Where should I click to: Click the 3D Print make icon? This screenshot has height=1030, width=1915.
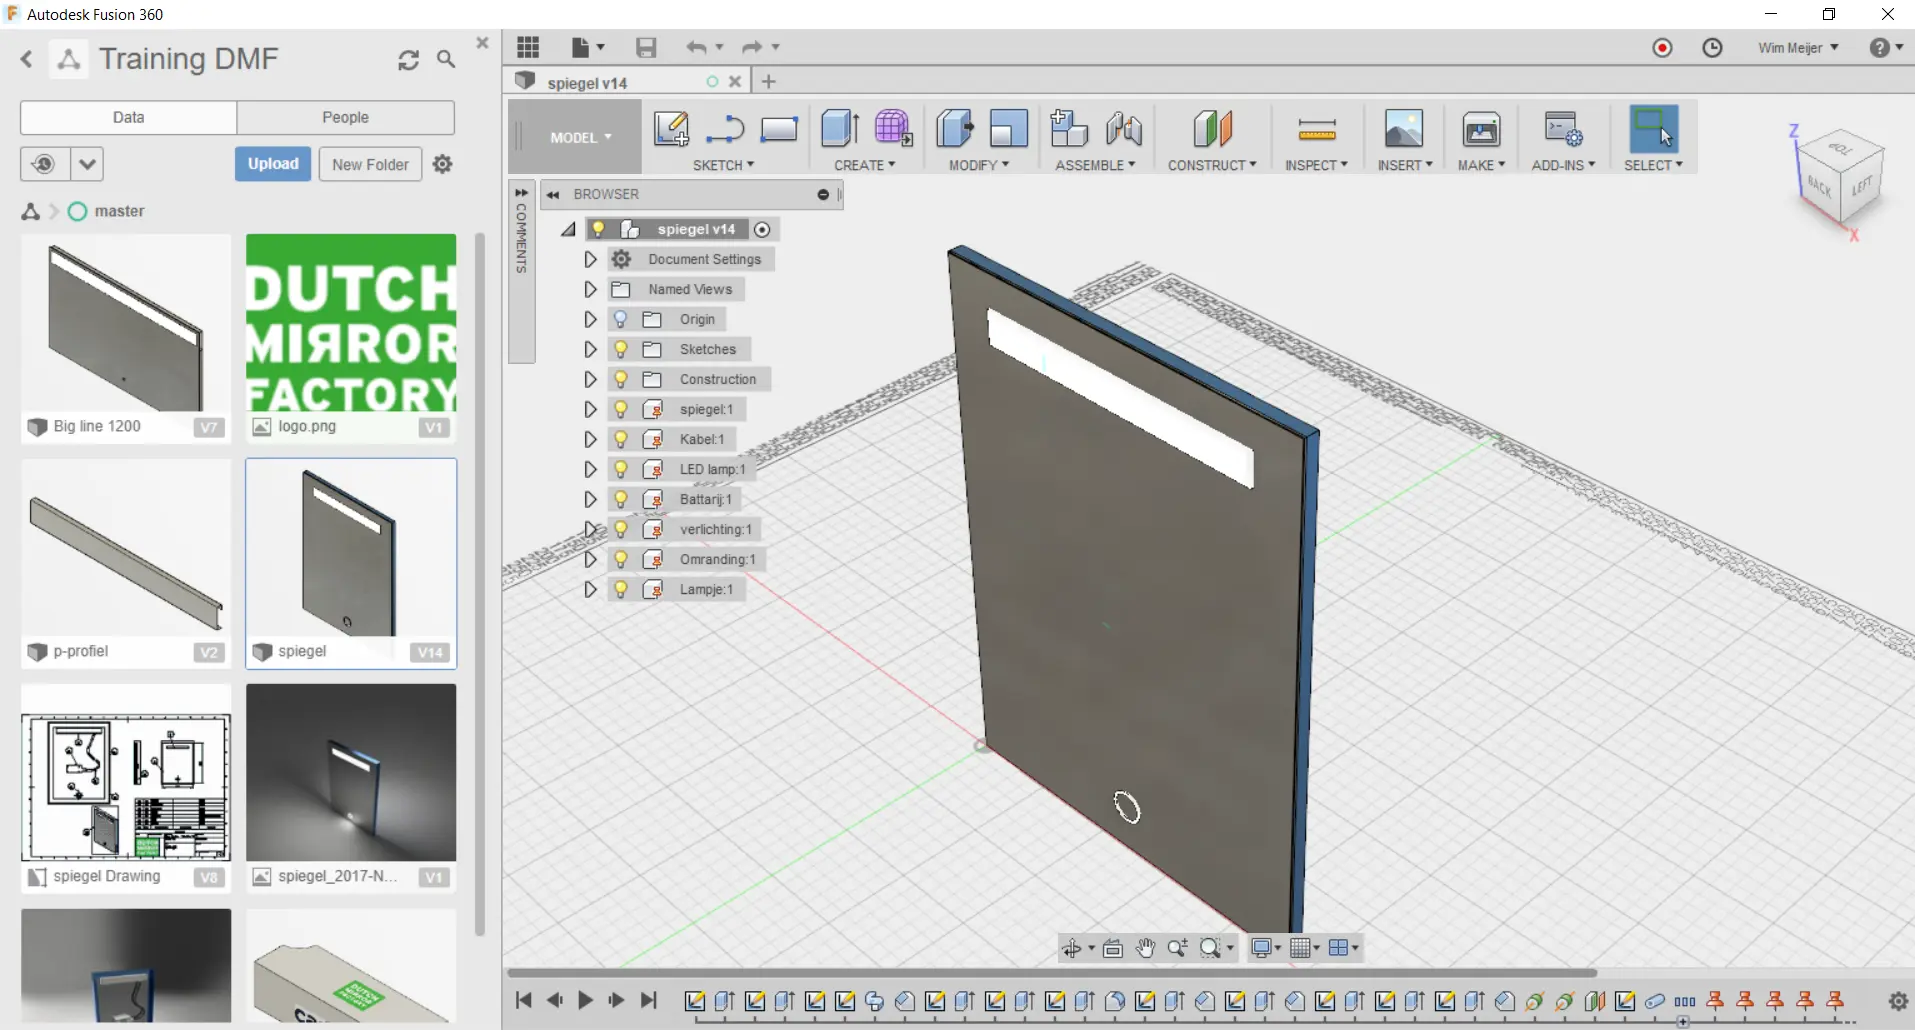pos(1481,129)
